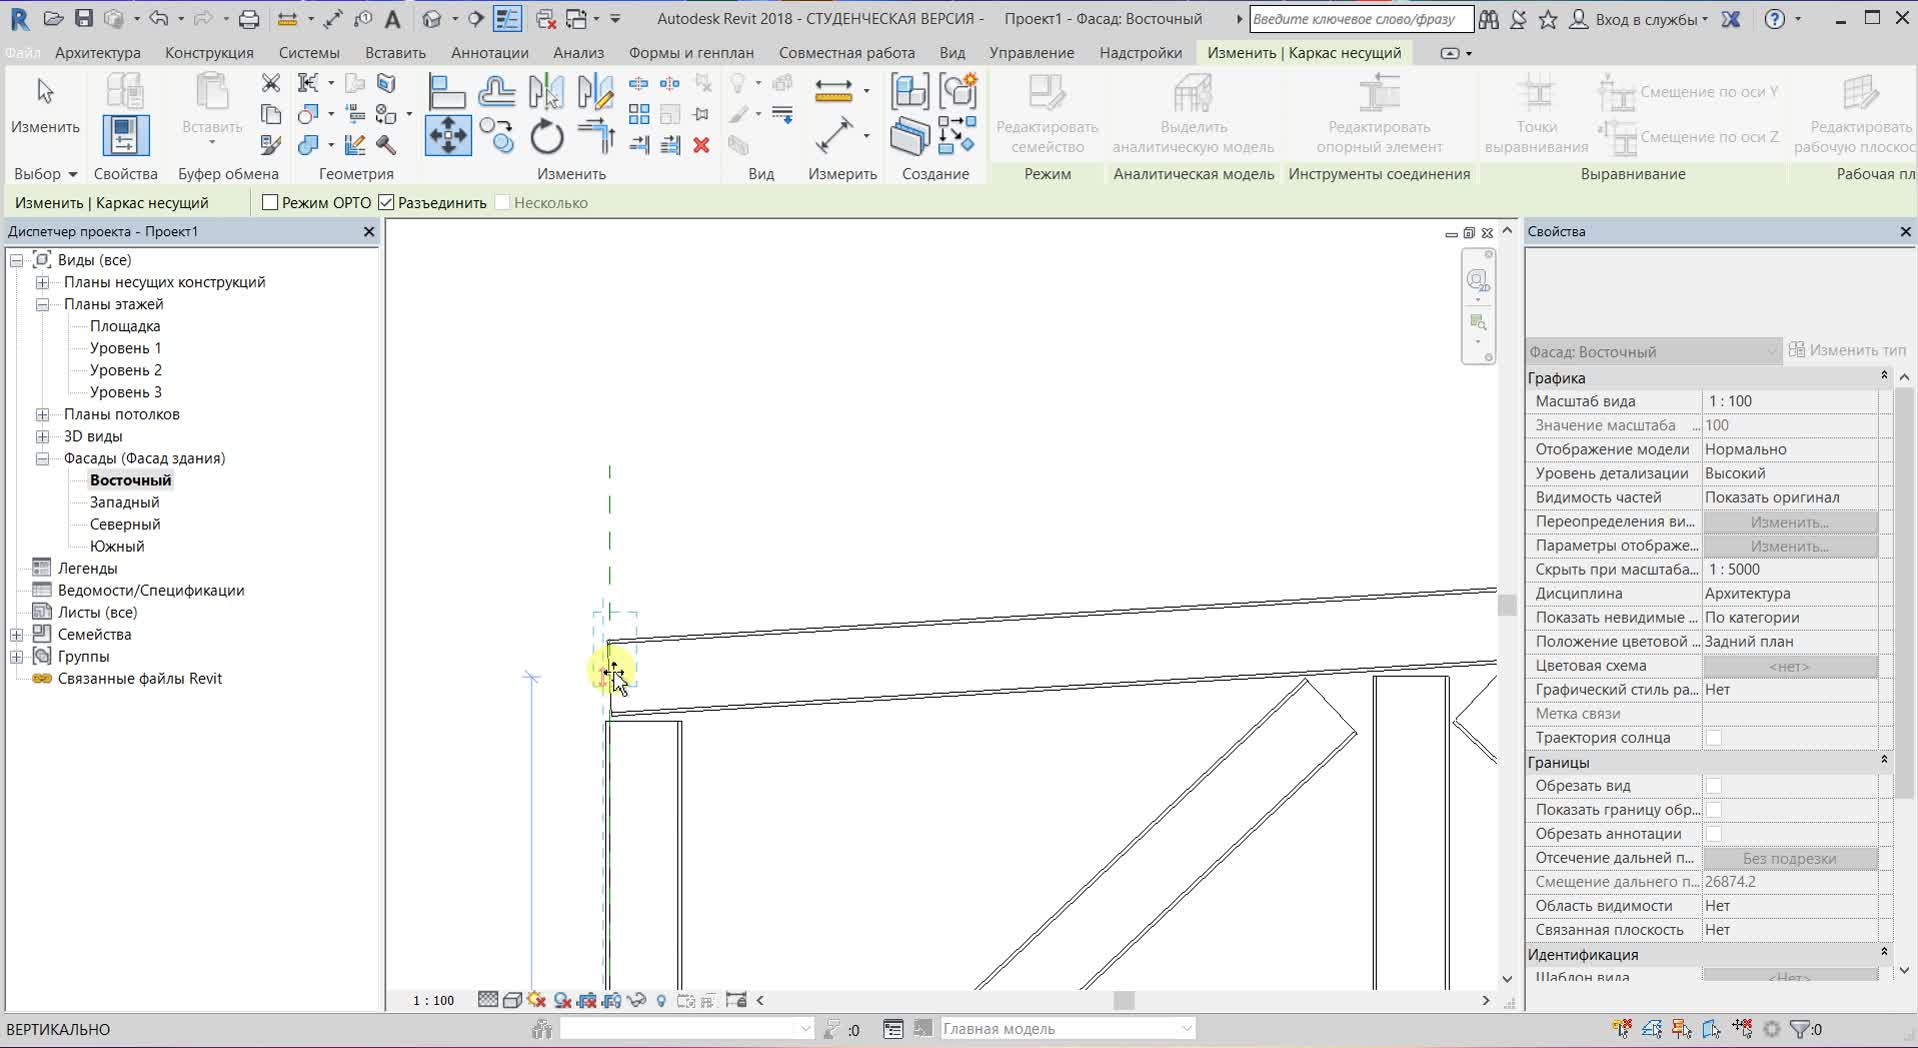1918x1048 pixels.
Task: Click the Filter selection icon in status bar
Action: click(1799, 1029)
